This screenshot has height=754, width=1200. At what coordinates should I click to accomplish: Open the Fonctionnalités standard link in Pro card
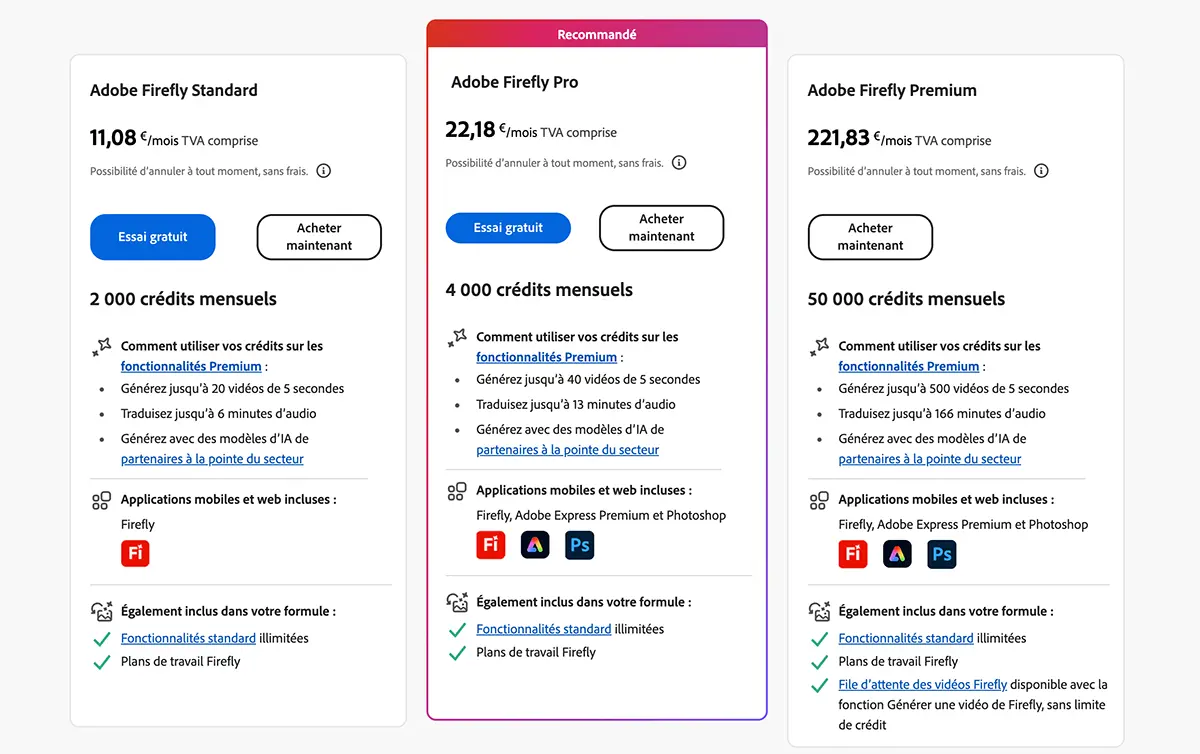tap(544, 628)
